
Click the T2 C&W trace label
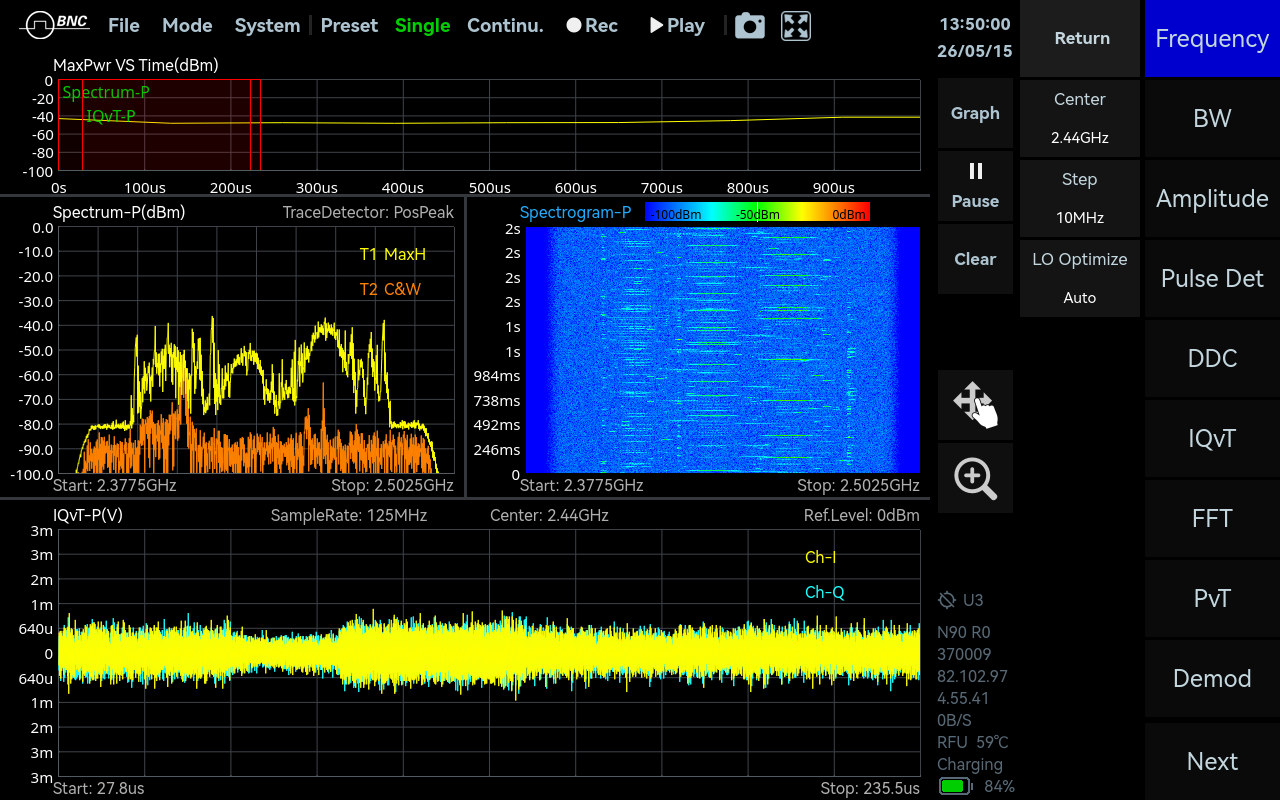point(390,289)
